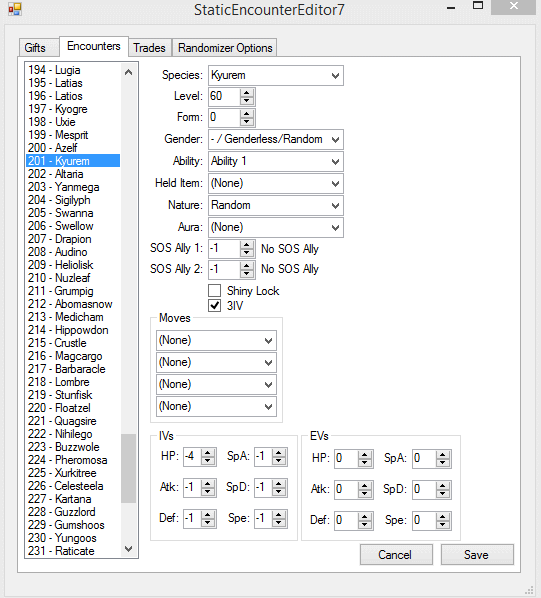The height and width of the screenshot is (598, 541).
Task: Click the encounter list scrollbar down arrow
Action: (128, 549)
